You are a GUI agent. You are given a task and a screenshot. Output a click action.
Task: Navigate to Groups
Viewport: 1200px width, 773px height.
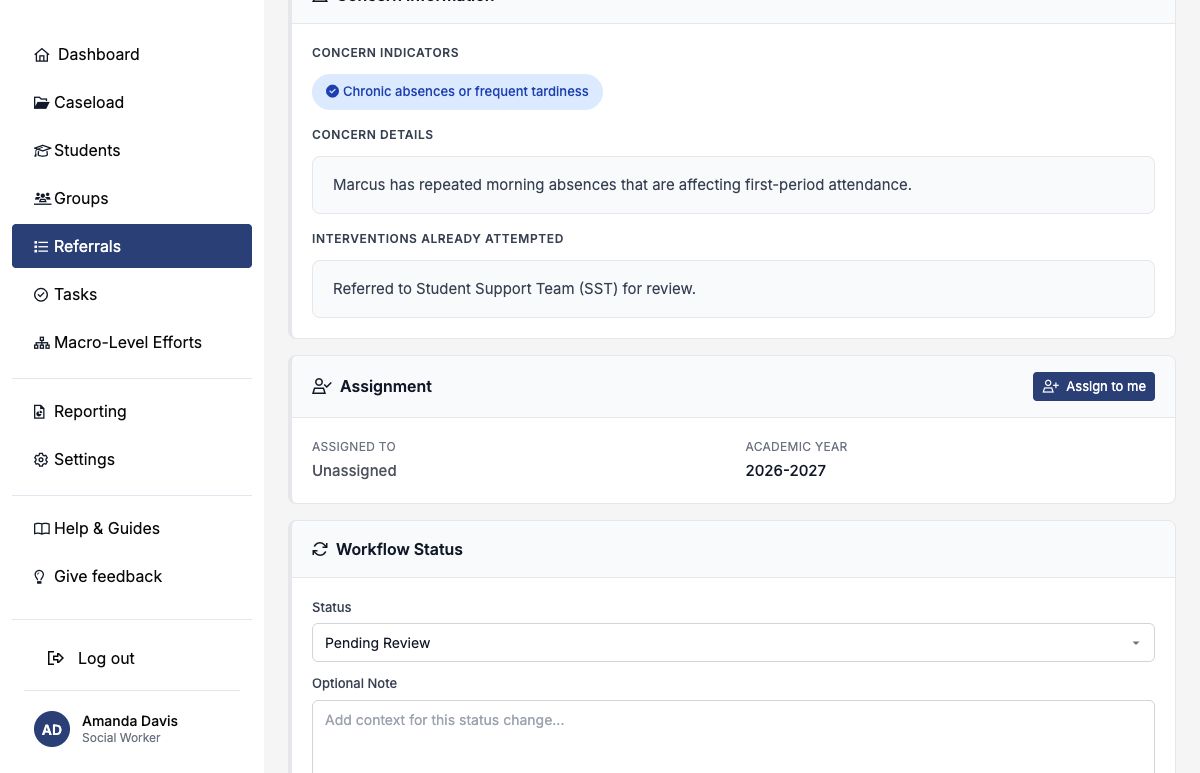(x=132, y=198)
